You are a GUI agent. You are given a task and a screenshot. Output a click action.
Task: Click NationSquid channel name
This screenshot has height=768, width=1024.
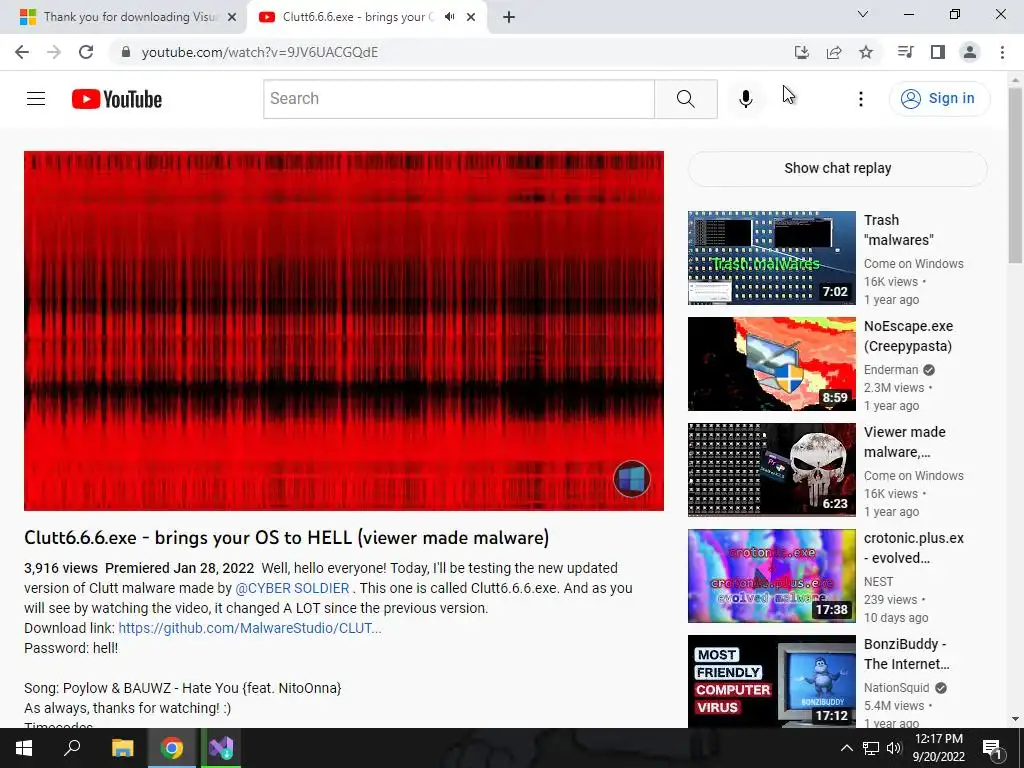tap(897, 688)
